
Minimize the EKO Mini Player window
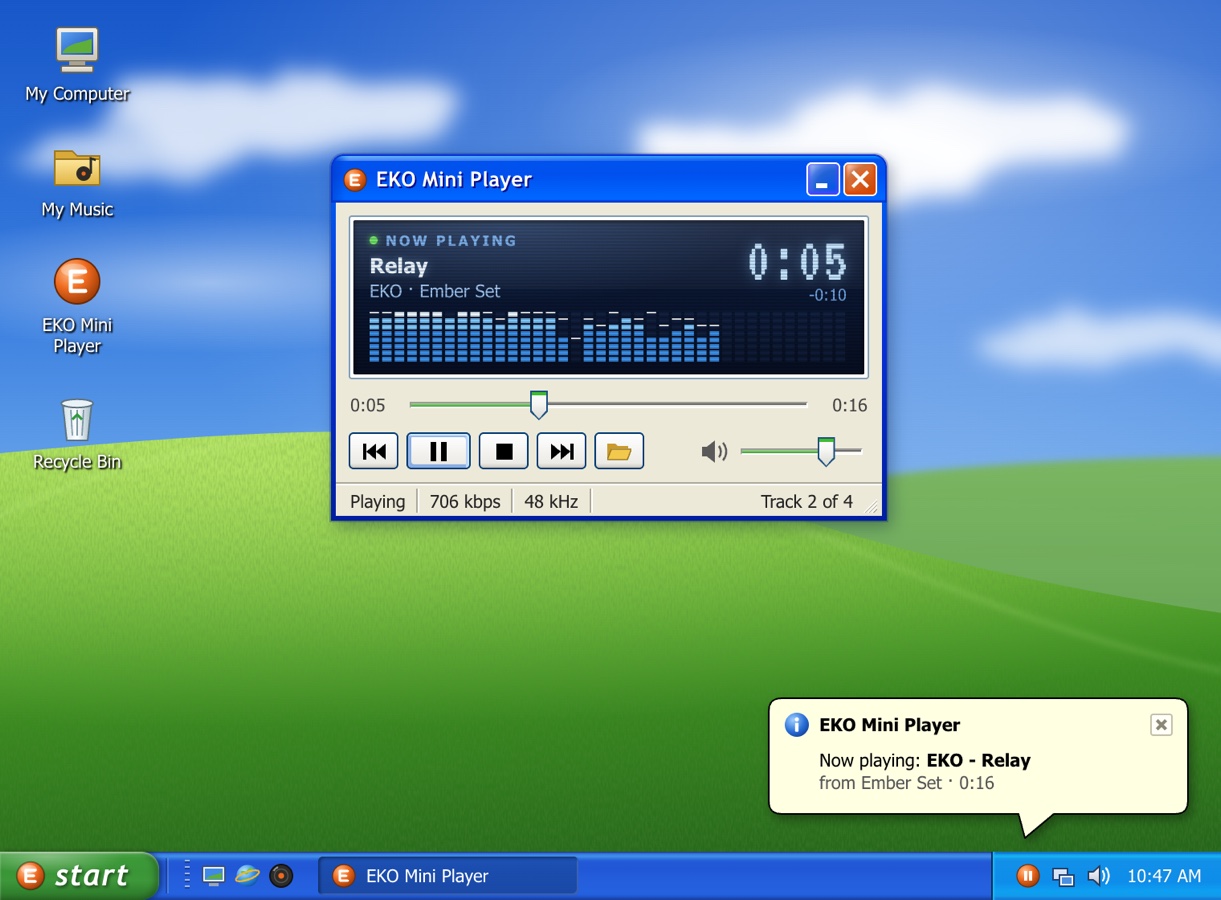click(x=823, y=180)
